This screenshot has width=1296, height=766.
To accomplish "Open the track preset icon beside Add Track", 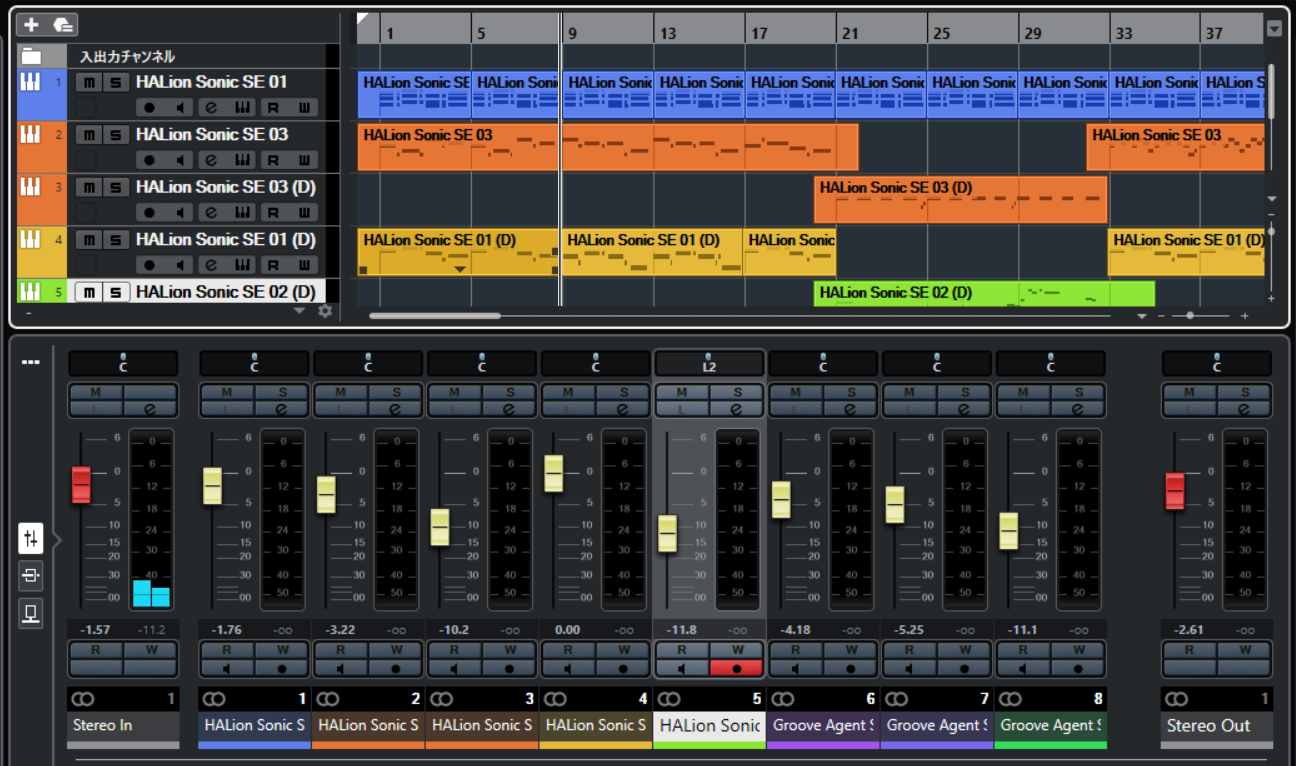I will (x=62, y=25).
